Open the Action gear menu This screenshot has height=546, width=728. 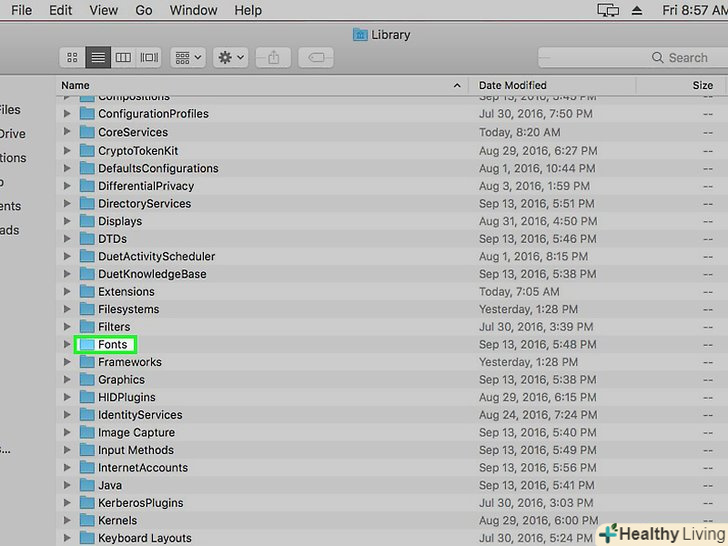(231, 58)
